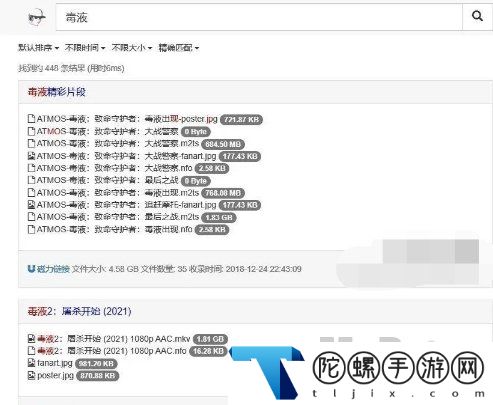Screen dimensions: 493x405
Task: Select file name 追赶摩托-fanart.jpg
Action: click(126, 205)
